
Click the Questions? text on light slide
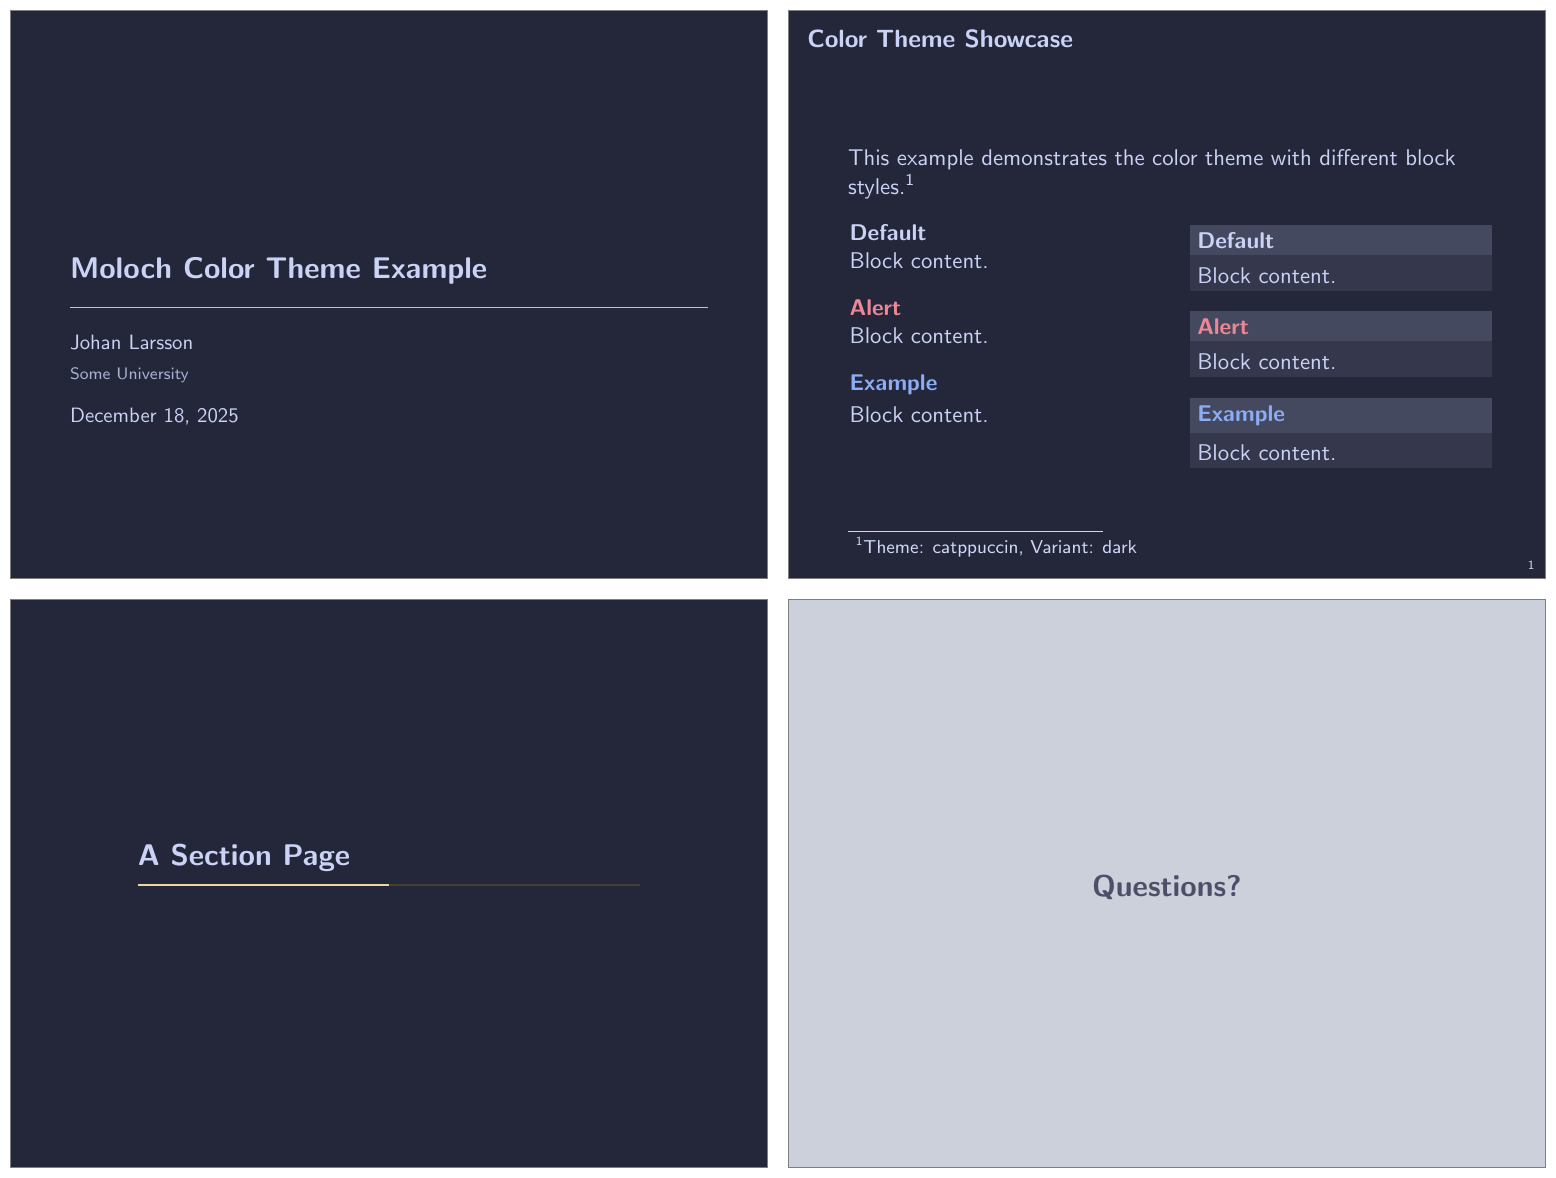click(1166, 886)
